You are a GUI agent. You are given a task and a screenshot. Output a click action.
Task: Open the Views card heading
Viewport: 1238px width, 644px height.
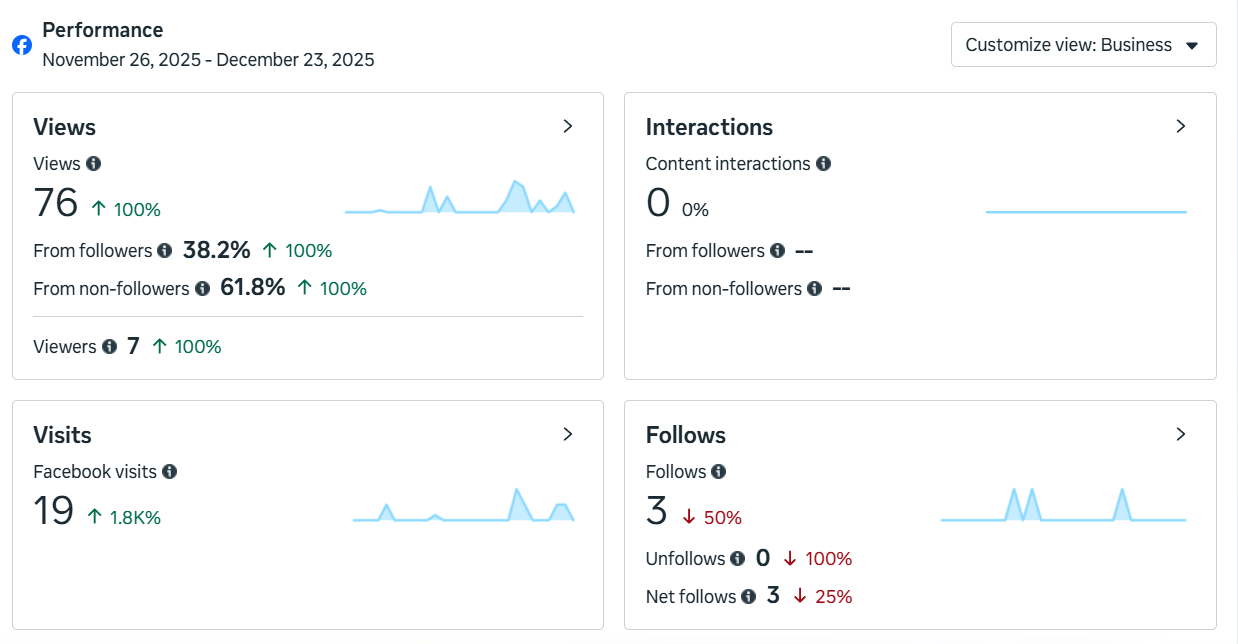click(65, 127)
